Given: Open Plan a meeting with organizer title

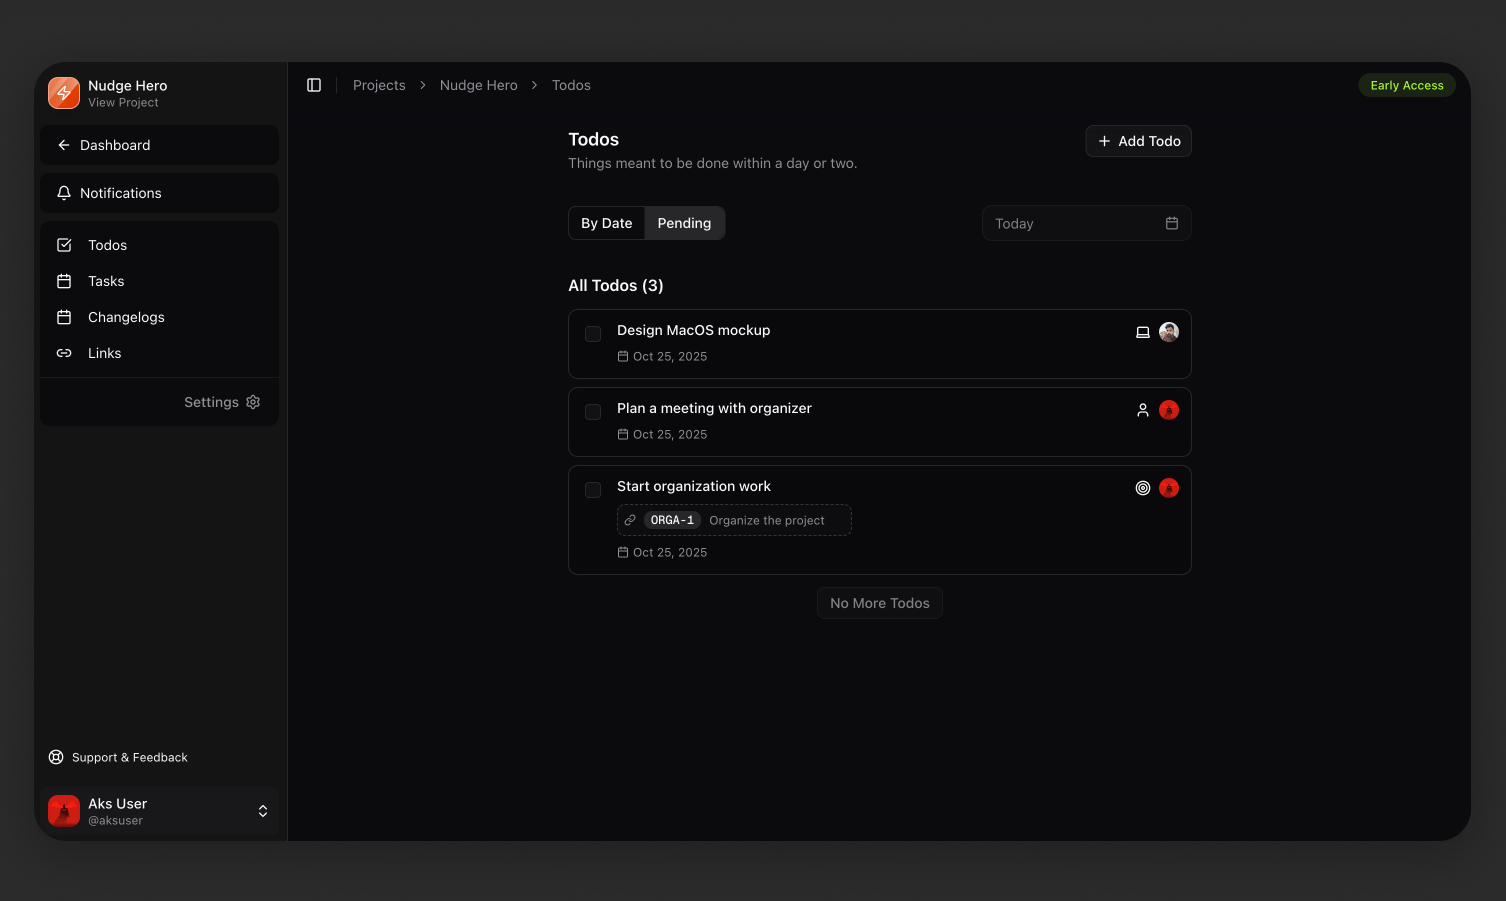Looking at the screenshot, I should [x=714, y=408].
